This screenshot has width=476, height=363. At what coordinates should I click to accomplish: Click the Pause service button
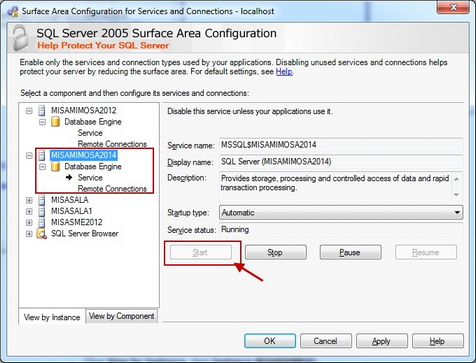point(350,252)
